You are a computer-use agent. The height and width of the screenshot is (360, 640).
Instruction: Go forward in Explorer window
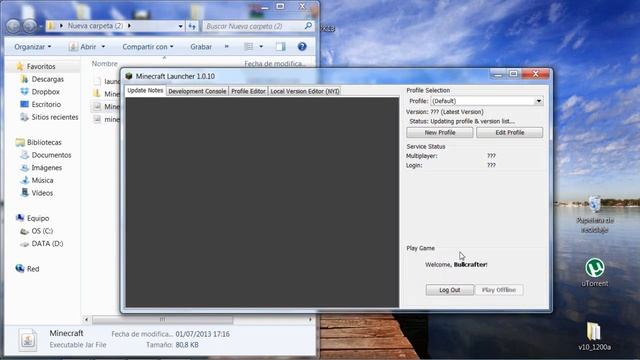click(30, 26)
